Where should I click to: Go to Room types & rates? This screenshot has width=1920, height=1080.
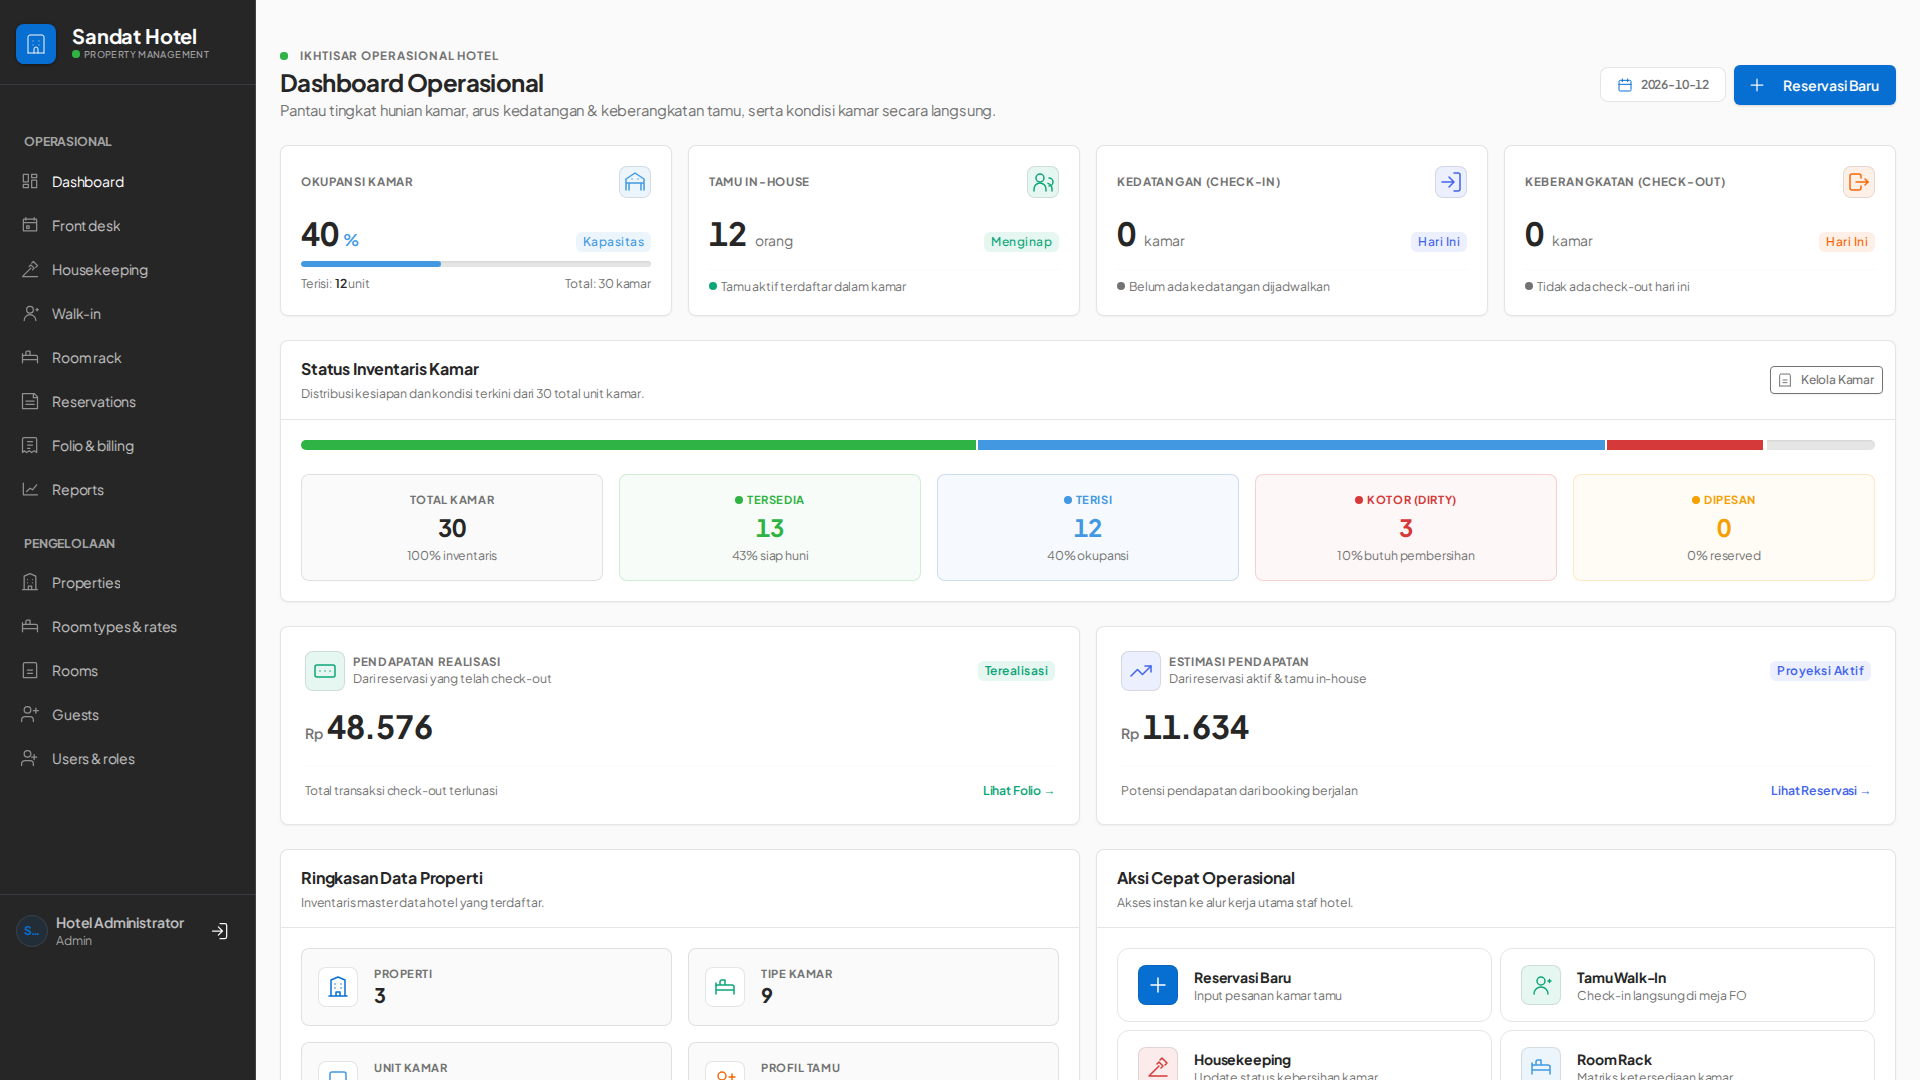click(x=128, y=627)
